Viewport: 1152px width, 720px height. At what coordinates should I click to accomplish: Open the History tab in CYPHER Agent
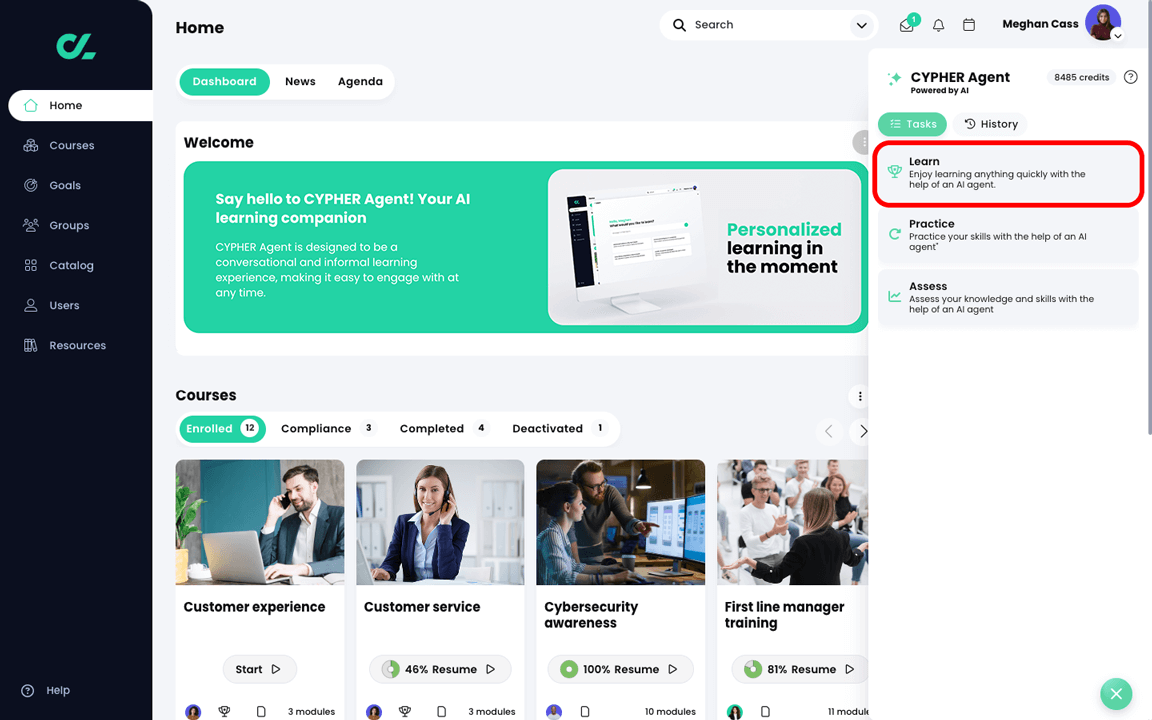point(990,124)
